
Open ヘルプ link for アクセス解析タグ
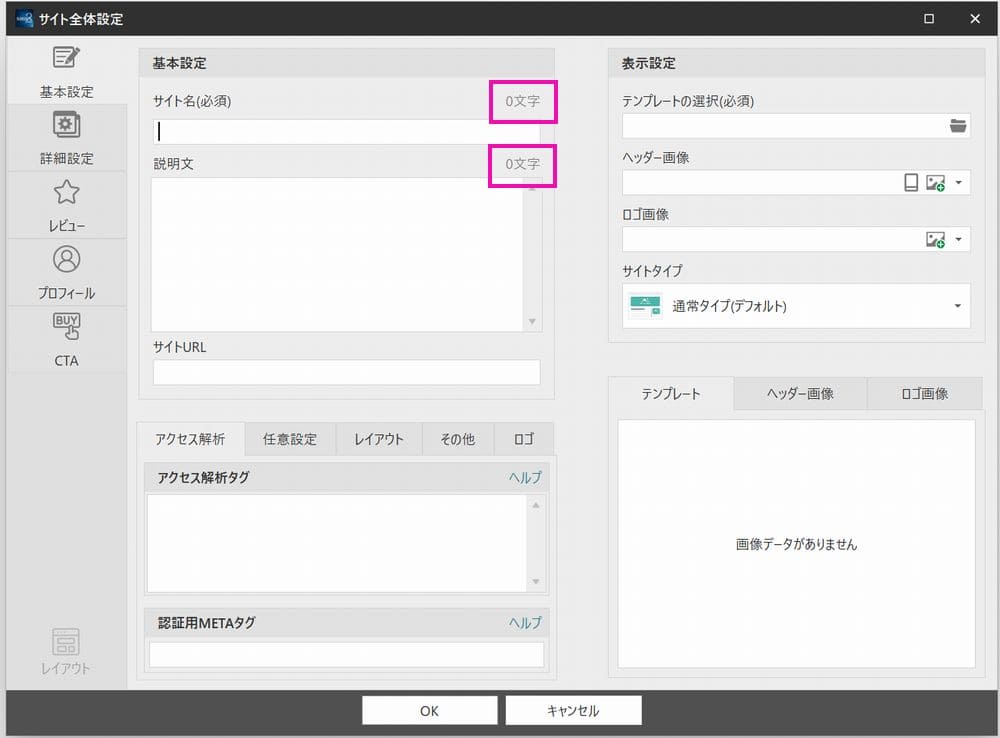[x=525, y=478]
